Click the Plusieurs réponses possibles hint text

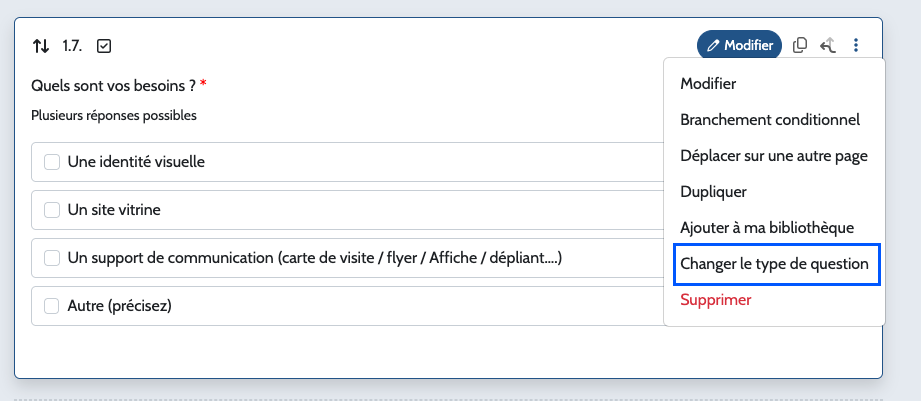coord(114,115)
